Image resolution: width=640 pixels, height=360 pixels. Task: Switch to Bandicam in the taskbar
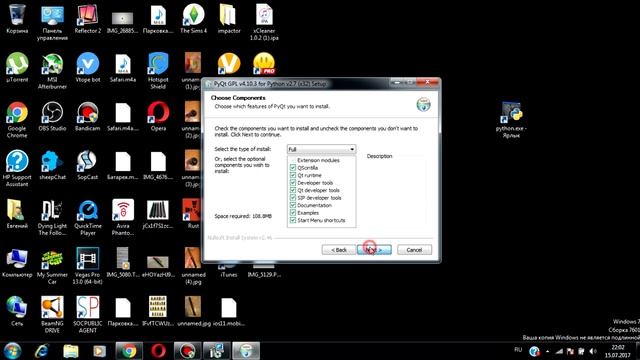(187, 351)
